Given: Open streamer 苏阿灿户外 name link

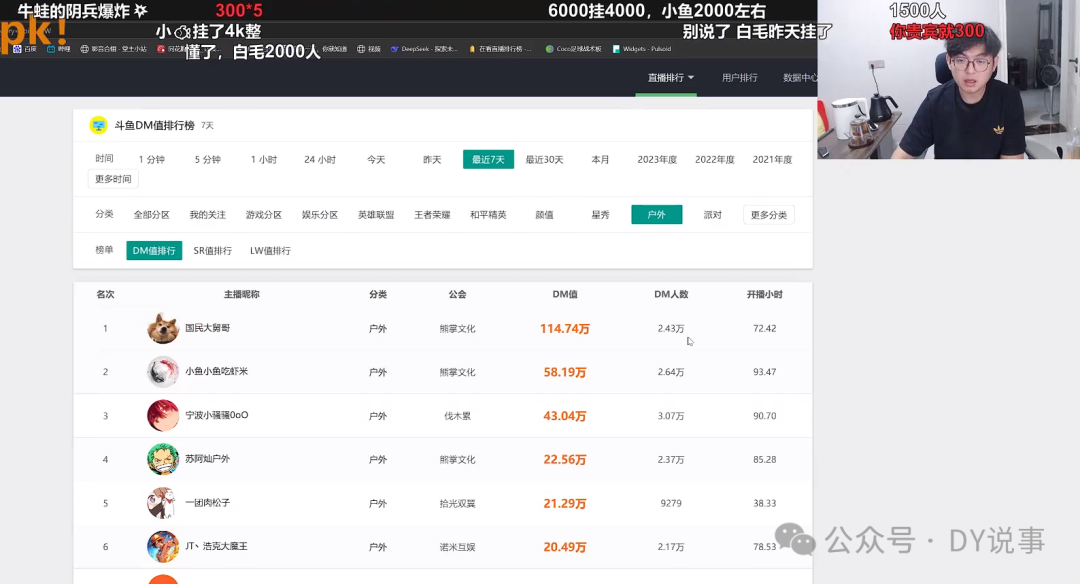Looking at the screenshot, I should pos(207,459).
